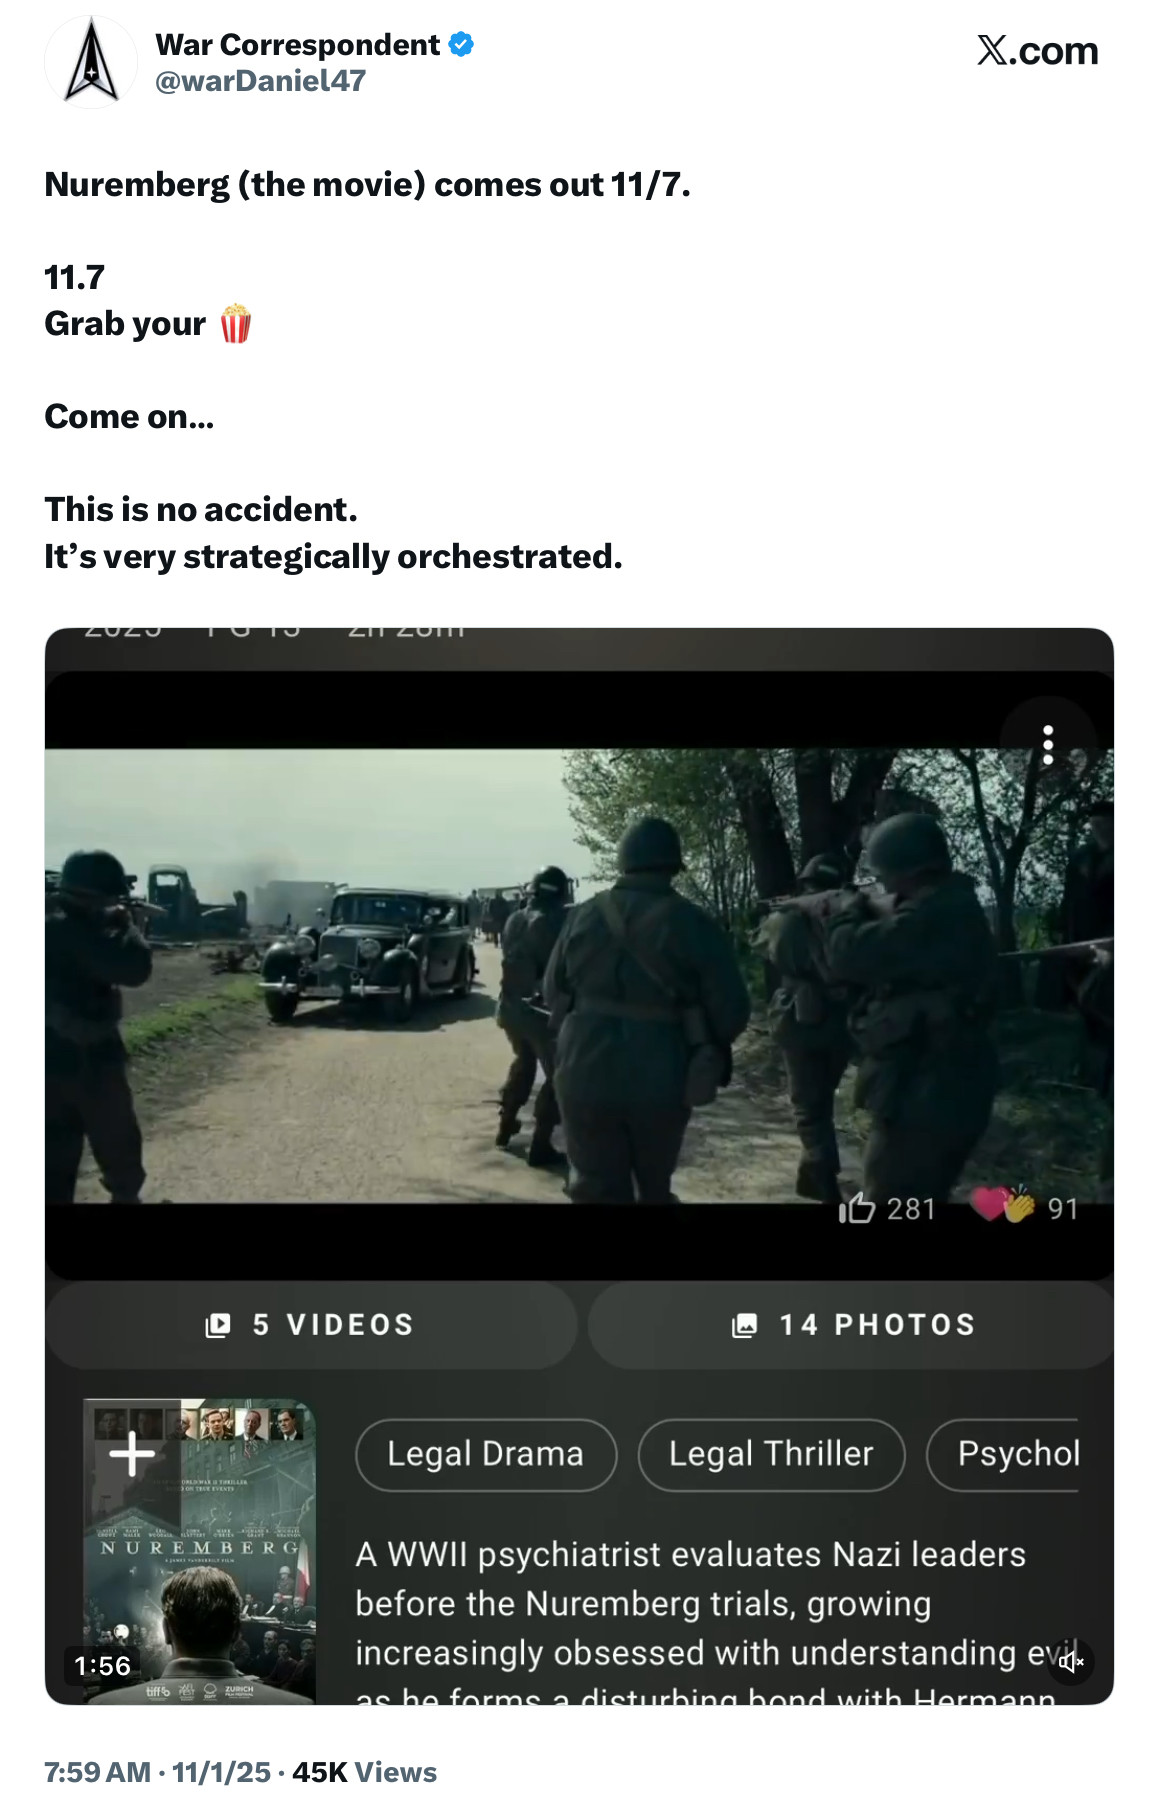
Task: Open the 7:59 AM 11/1/25 timestamp link
Action: (x=157, y=1772)
